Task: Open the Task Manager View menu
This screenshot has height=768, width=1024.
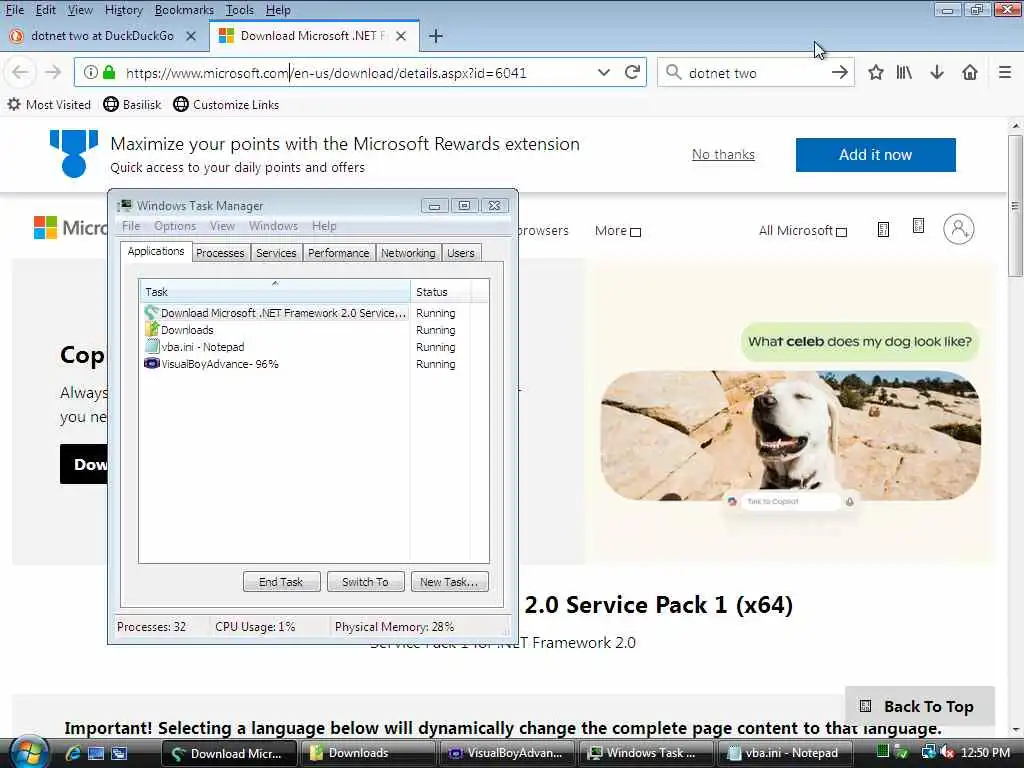Action: pyautogui.click(x=222, y=226)
